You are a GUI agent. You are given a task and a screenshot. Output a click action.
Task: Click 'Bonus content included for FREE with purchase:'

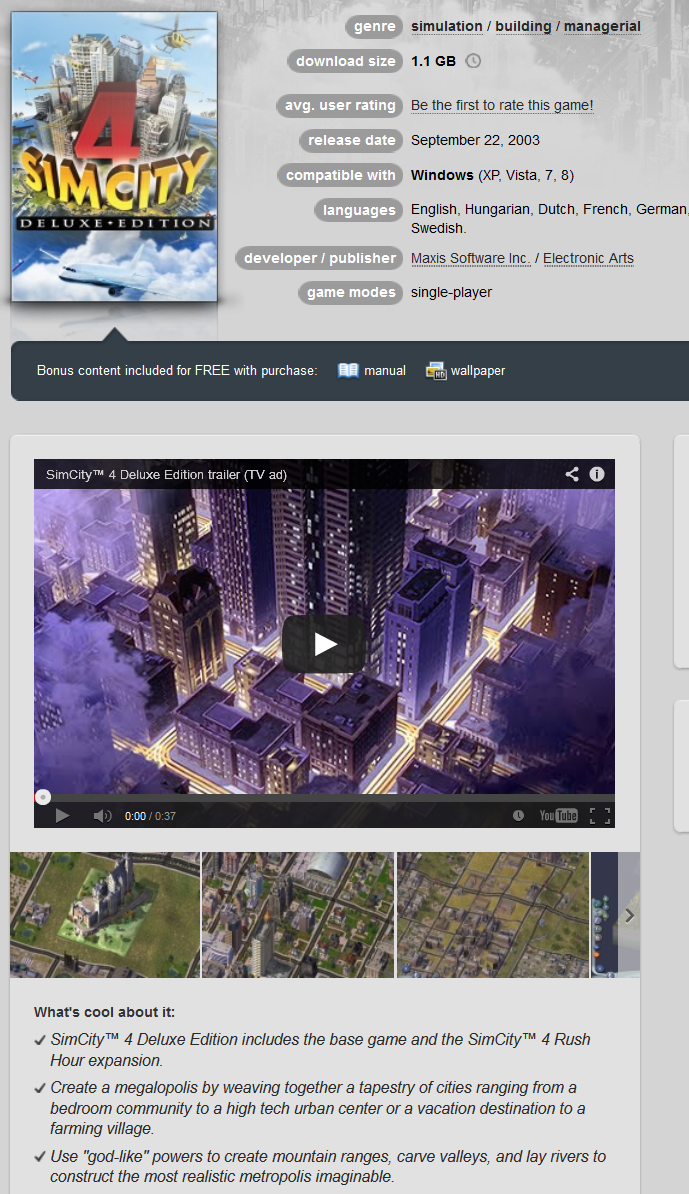(x=177, y=371)
